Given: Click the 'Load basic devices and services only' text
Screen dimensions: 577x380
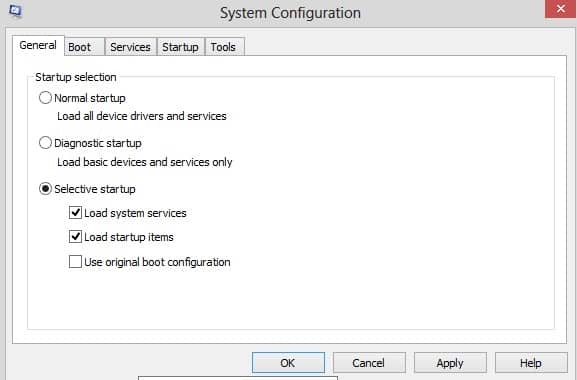Looking at the screenshot, I should point(145,162).
